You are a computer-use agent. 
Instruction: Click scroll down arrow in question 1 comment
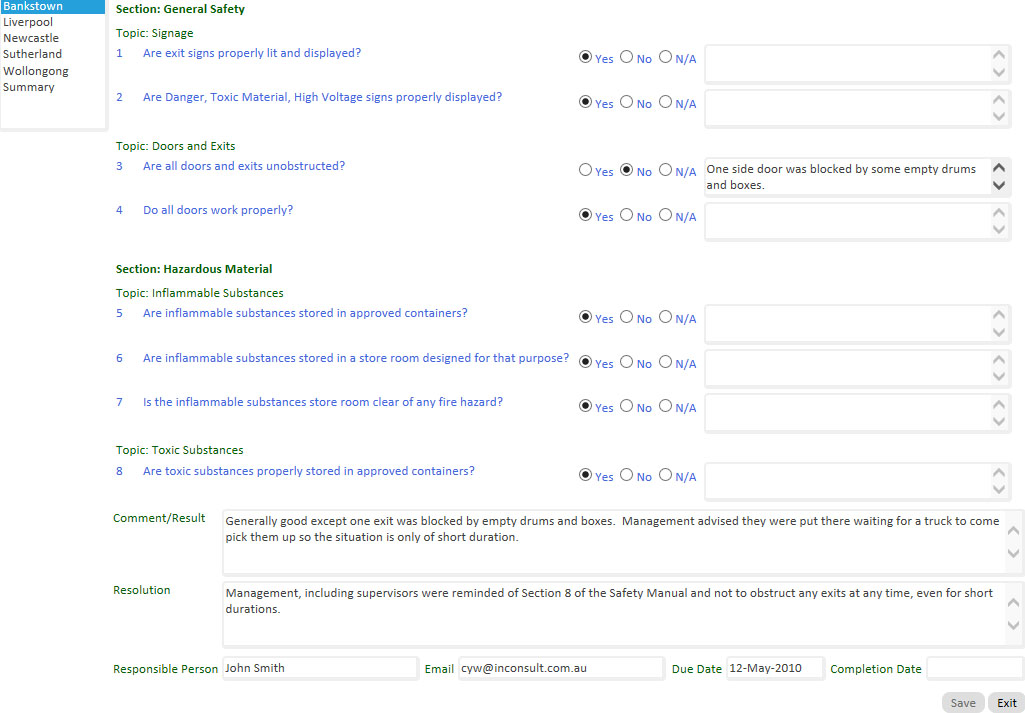(999, 73)
